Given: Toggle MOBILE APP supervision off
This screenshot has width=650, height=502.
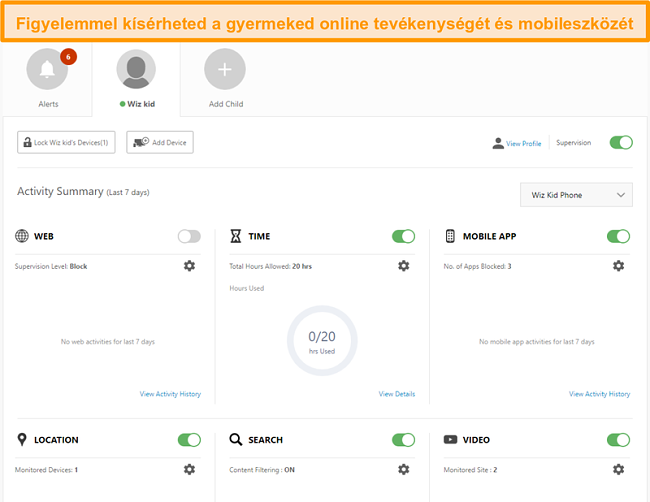Looking at the screenshot, I should [x=618, y=237].
